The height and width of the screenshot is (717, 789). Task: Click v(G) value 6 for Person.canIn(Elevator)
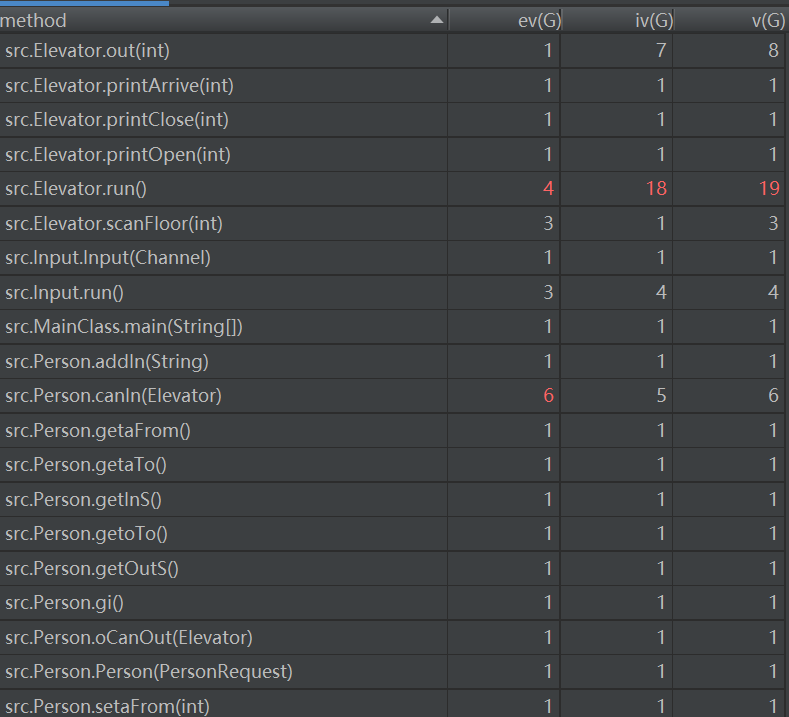(x=773, y=395)
